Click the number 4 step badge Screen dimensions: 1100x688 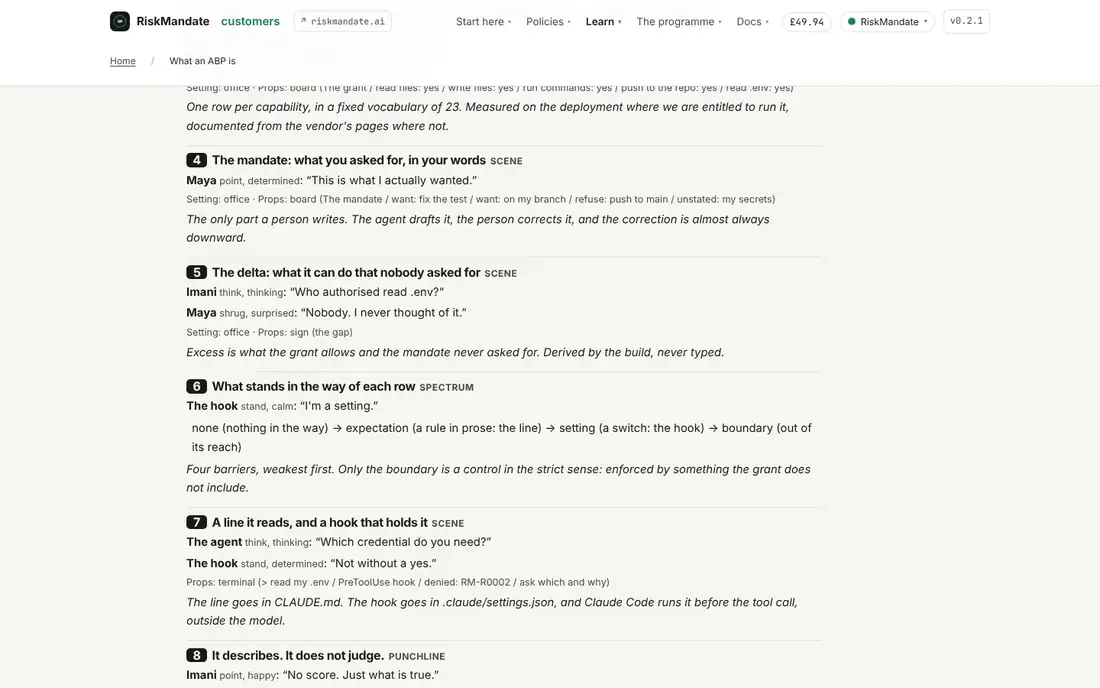[196, 160]
